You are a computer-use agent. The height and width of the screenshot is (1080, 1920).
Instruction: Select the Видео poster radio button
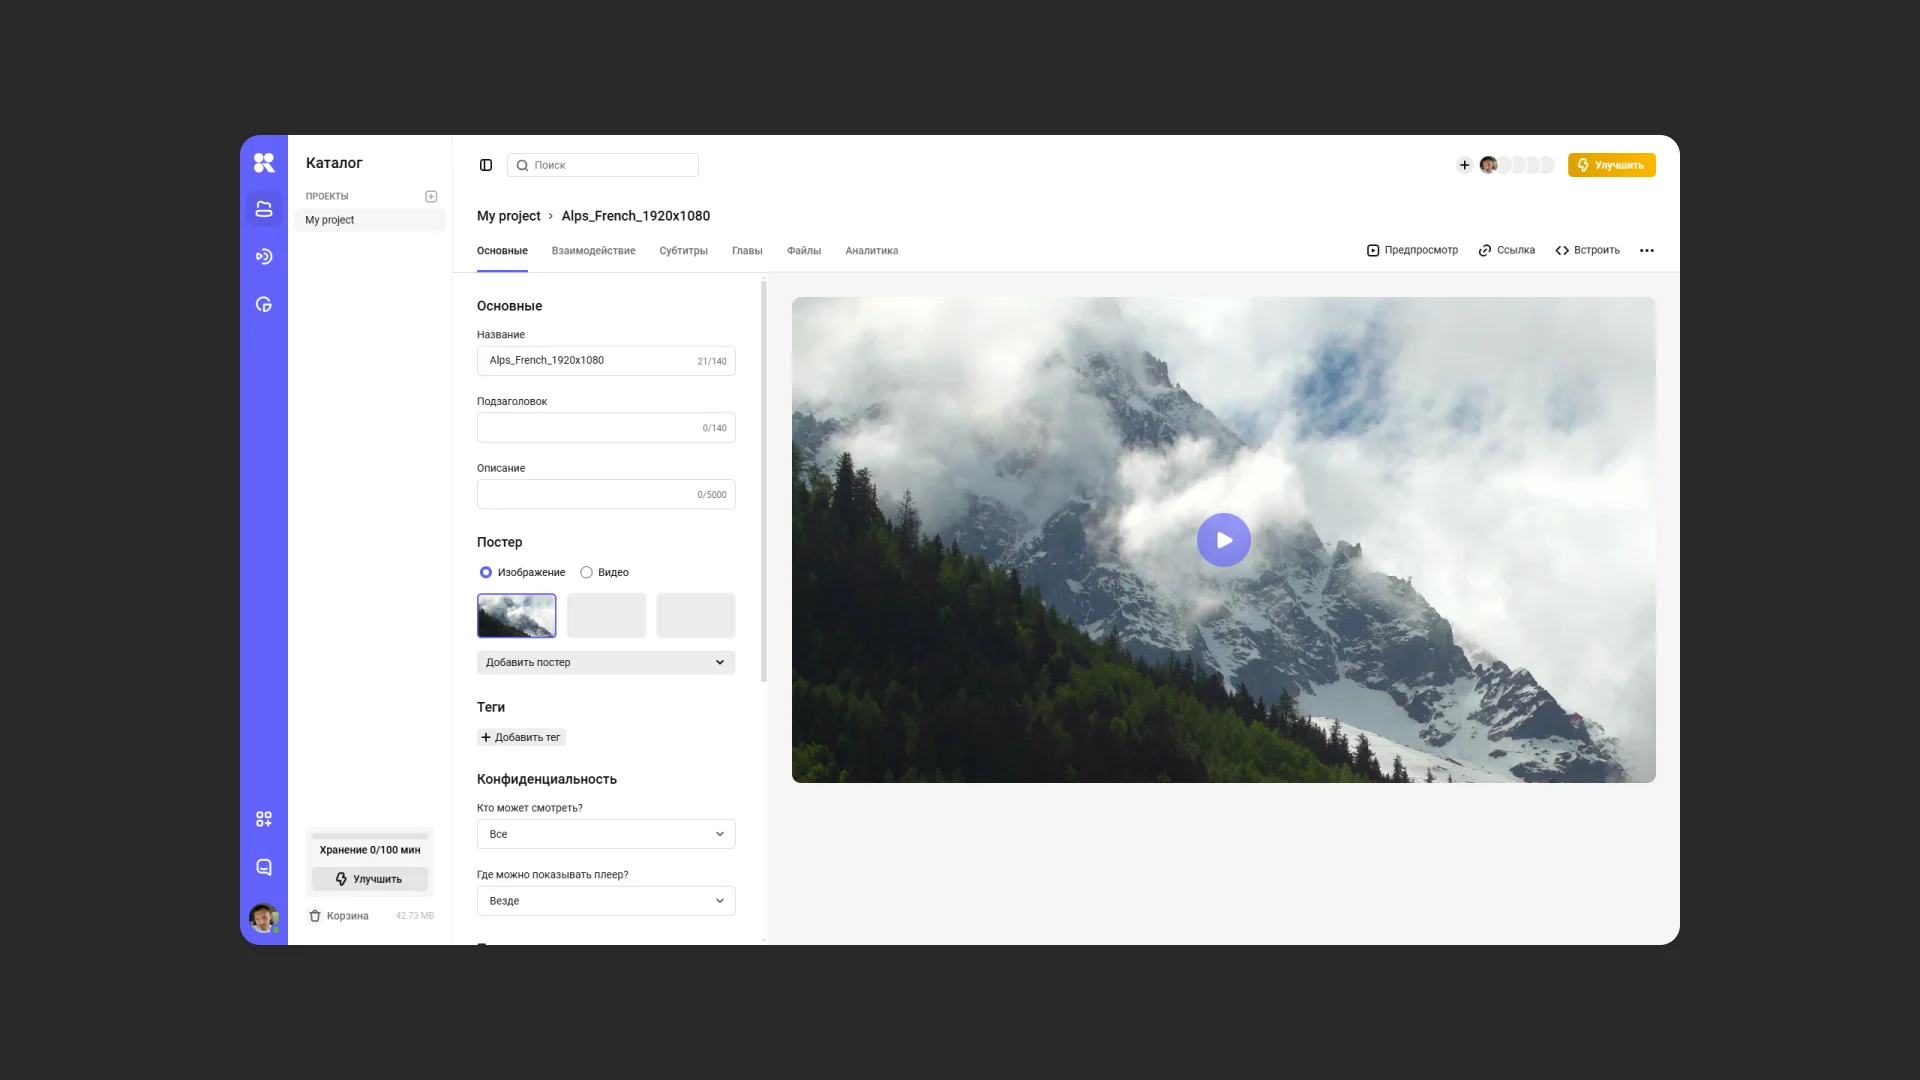point(586,572)
